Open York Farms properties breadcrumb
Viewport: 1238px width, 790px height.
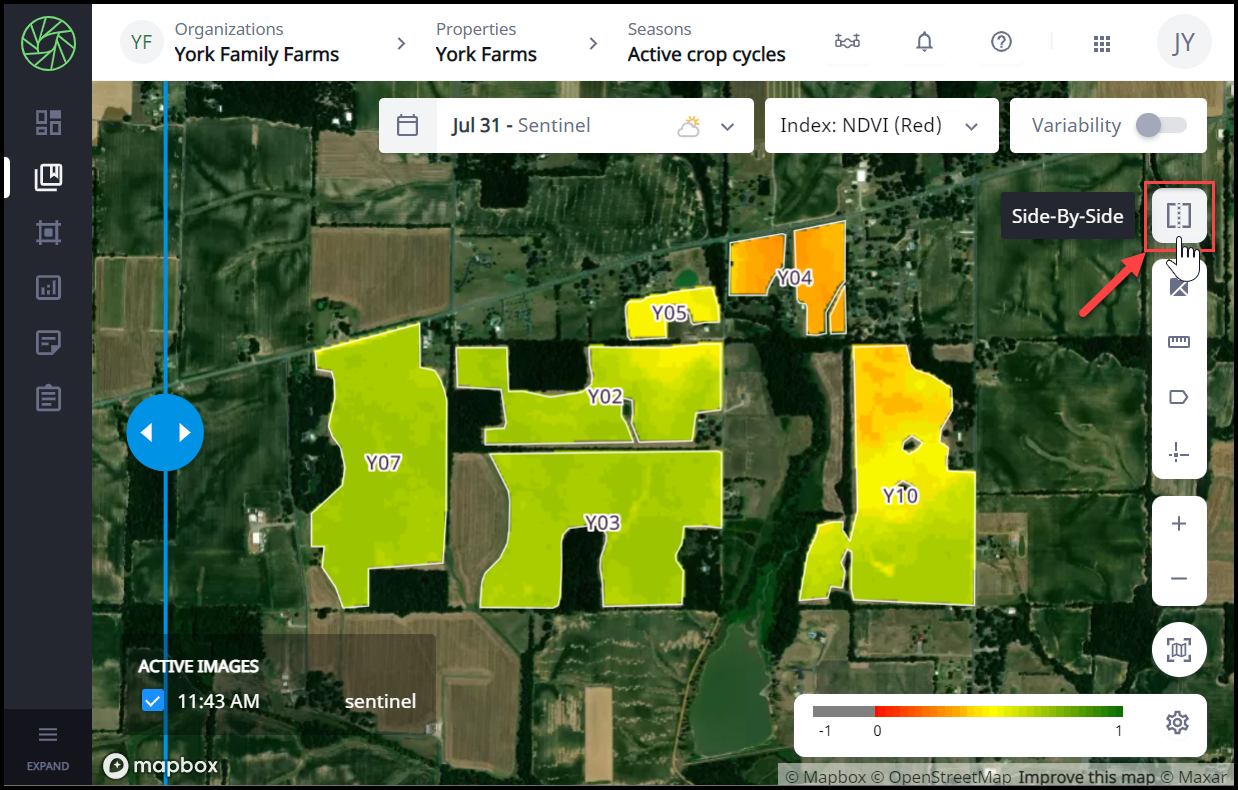(486, 43)
